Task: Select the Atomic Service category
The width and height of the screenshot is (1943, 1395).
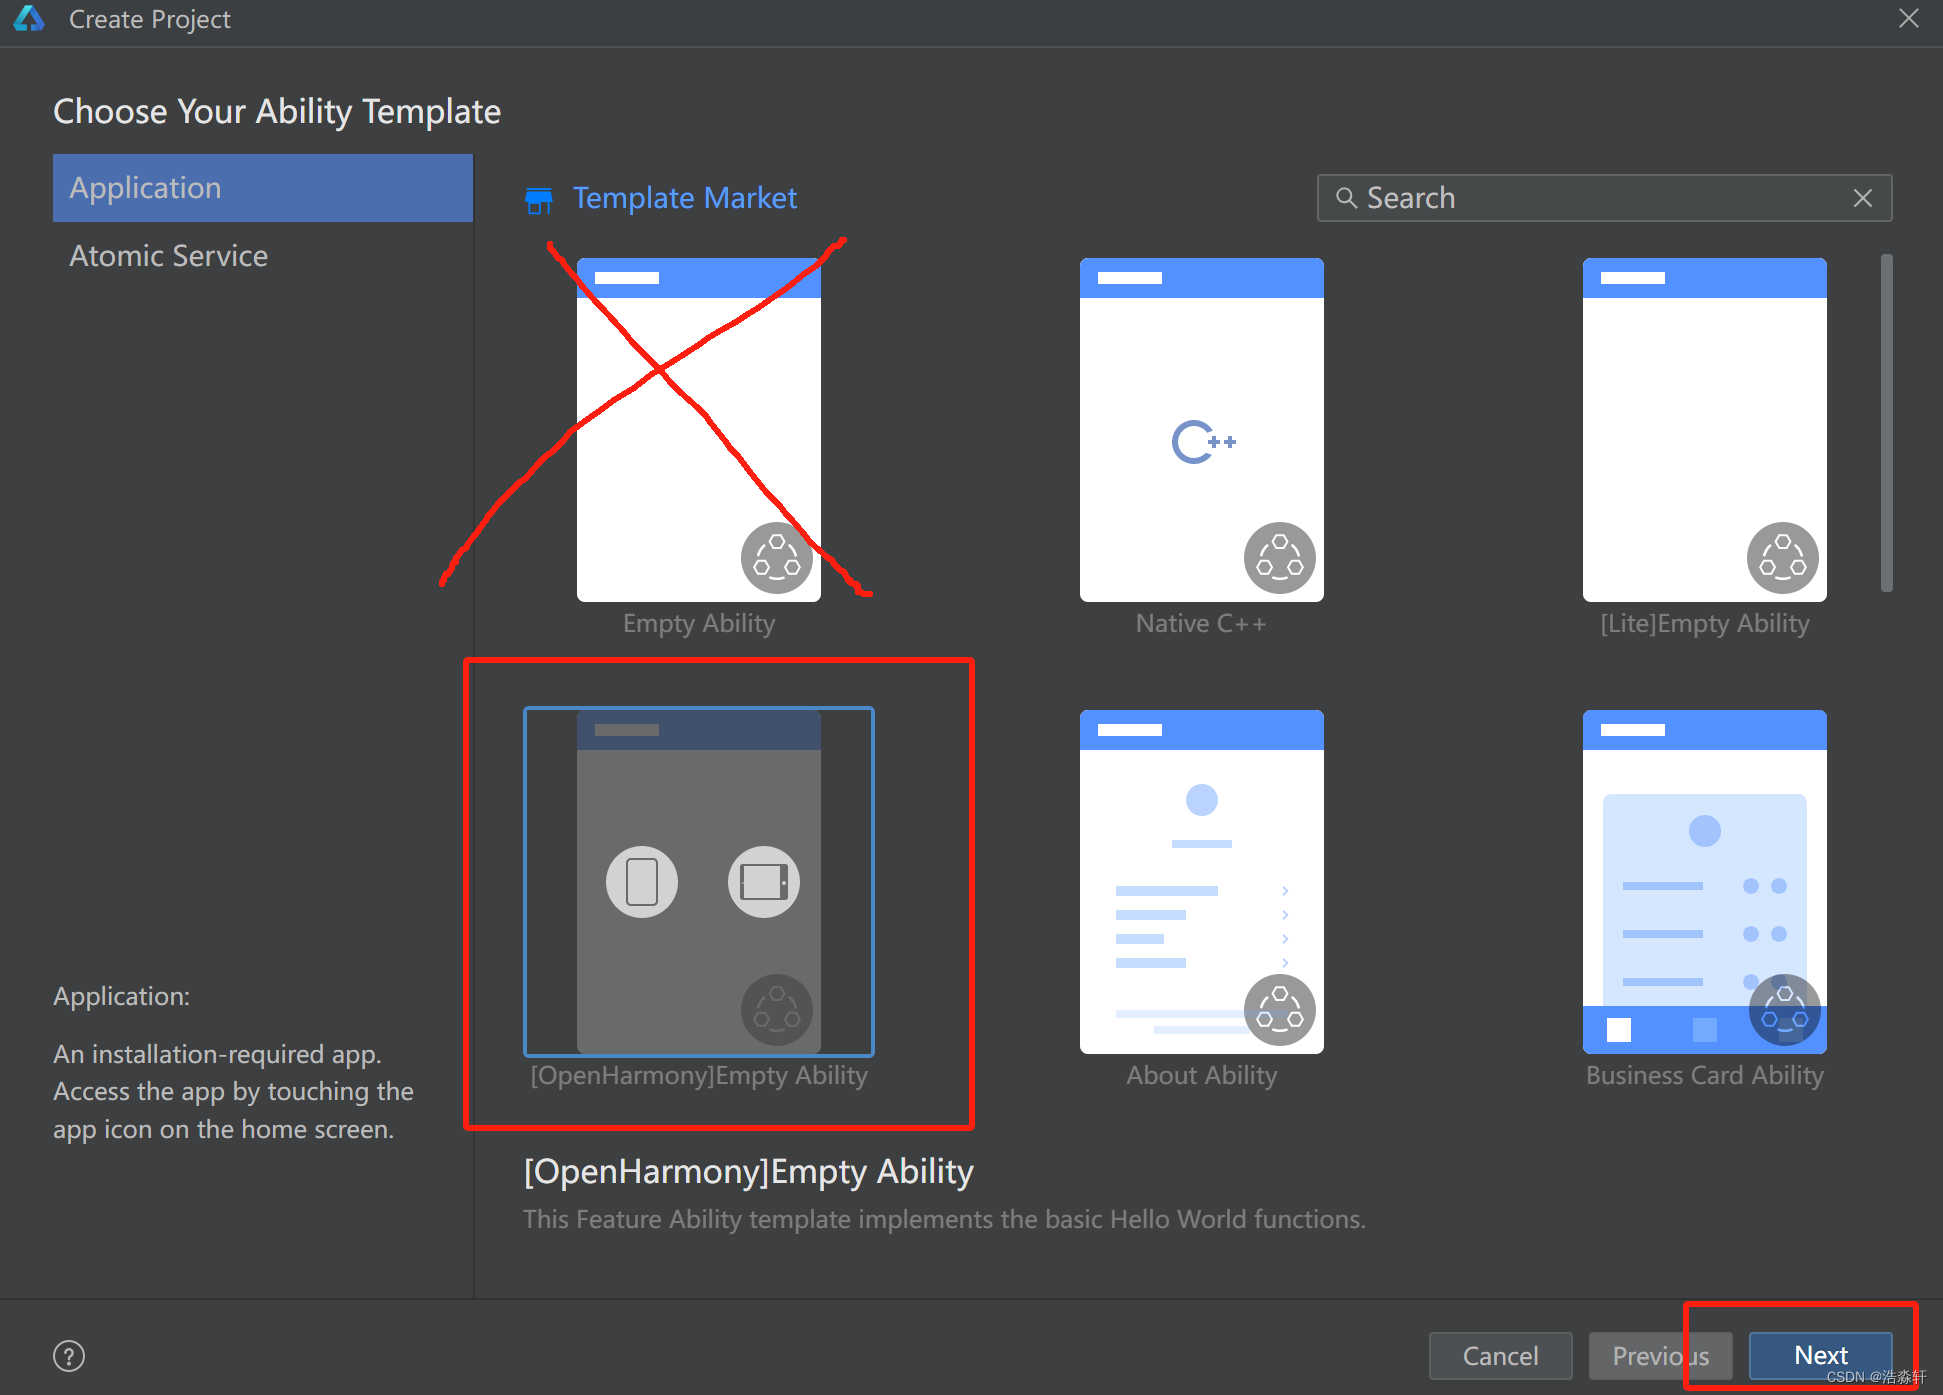Action: click(x=263, y=256)
